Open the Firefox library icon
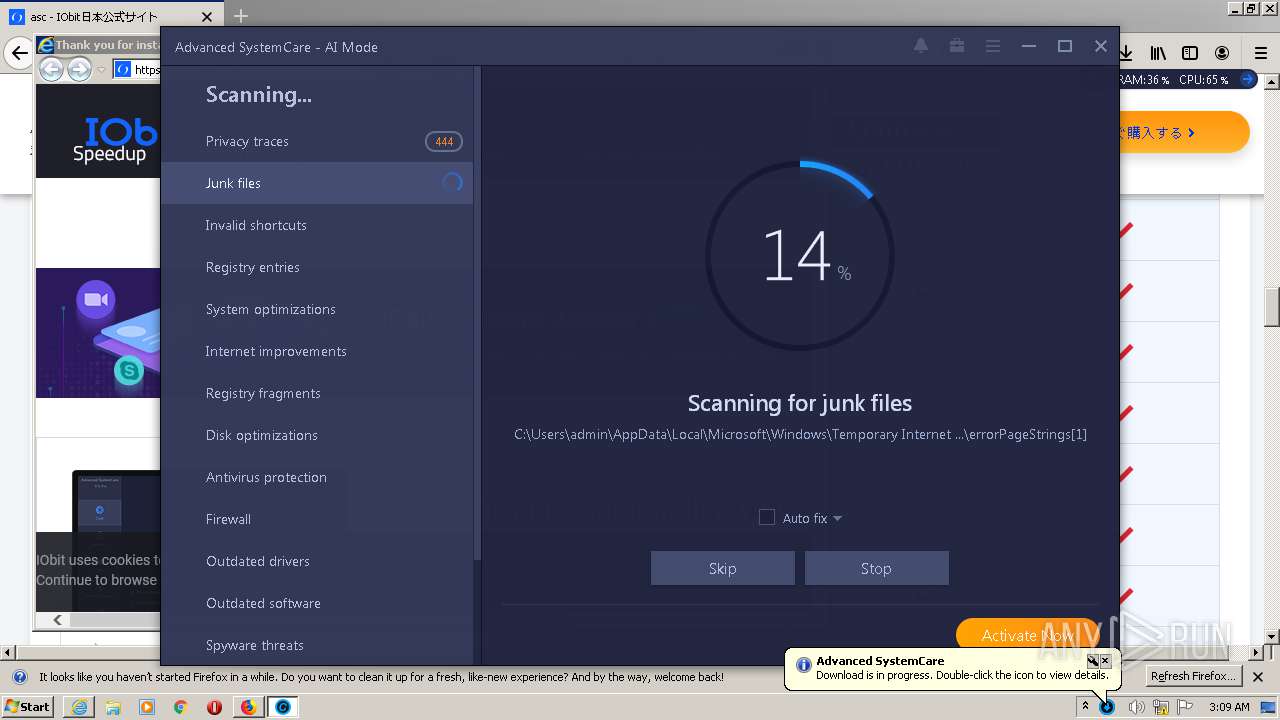Image resolution: width=1280 pixels, height=720 pixels. [x=1158, y=53]
